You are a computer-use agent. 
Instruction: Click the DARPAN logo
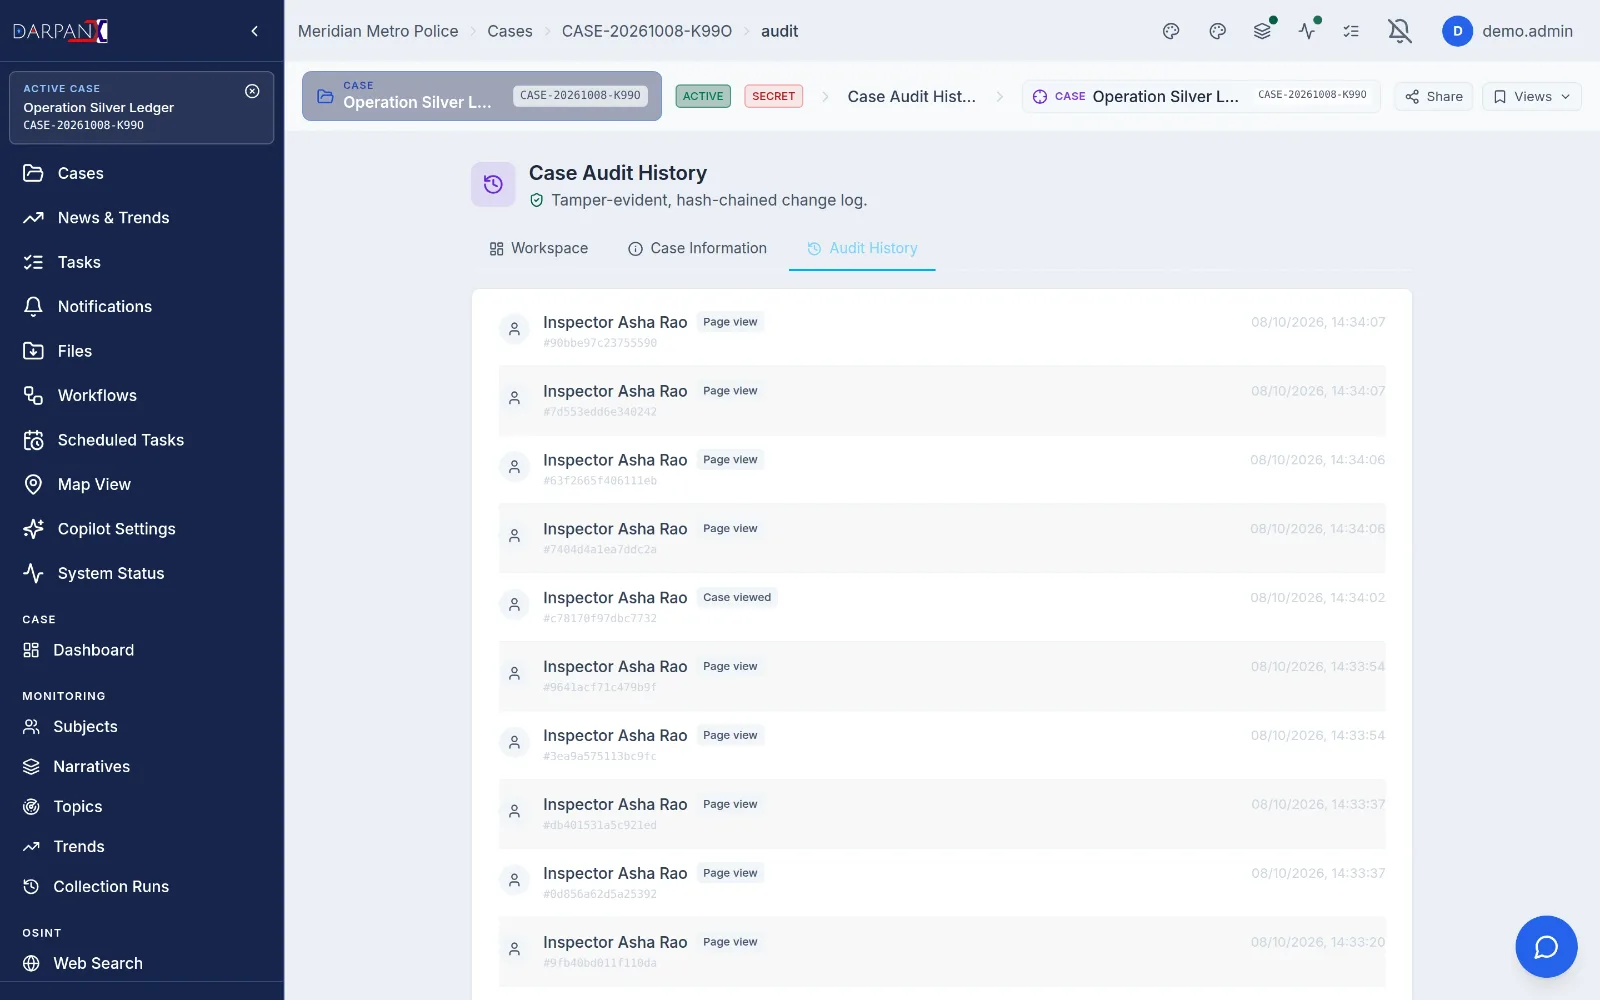[x=61, y=31]
